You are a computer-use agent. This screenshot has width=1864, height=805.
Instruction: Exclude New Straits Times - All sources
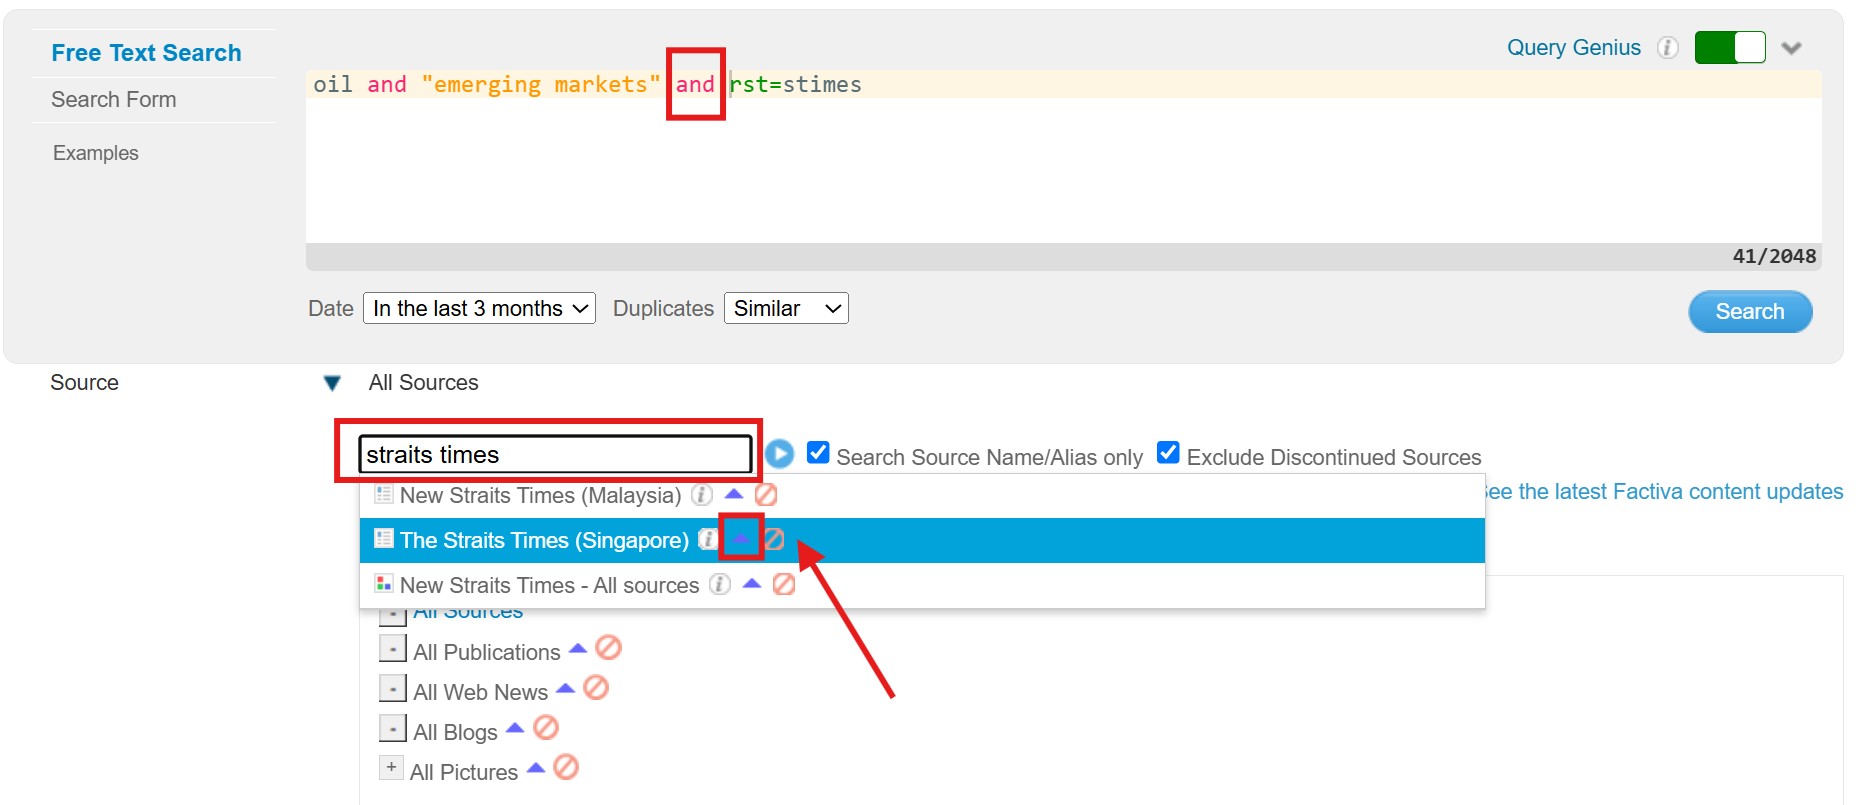click(x=784, y=585)
